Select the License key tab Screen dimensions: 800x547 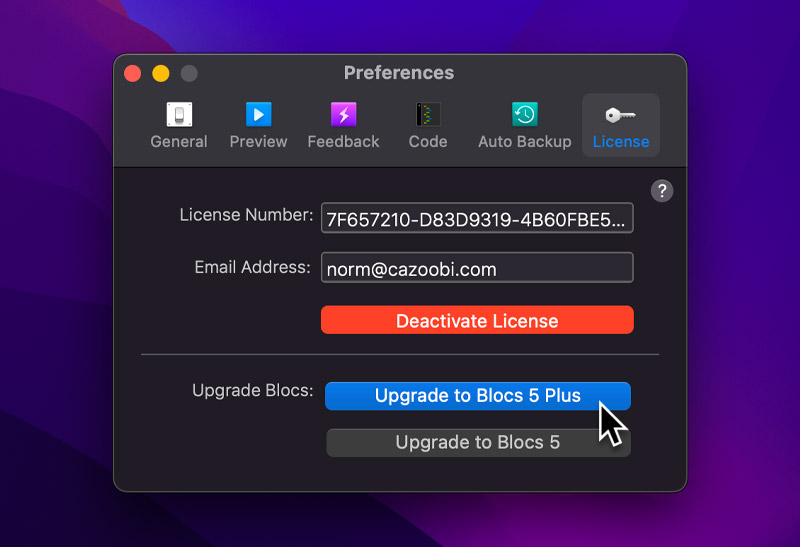(x=621, y=126)
